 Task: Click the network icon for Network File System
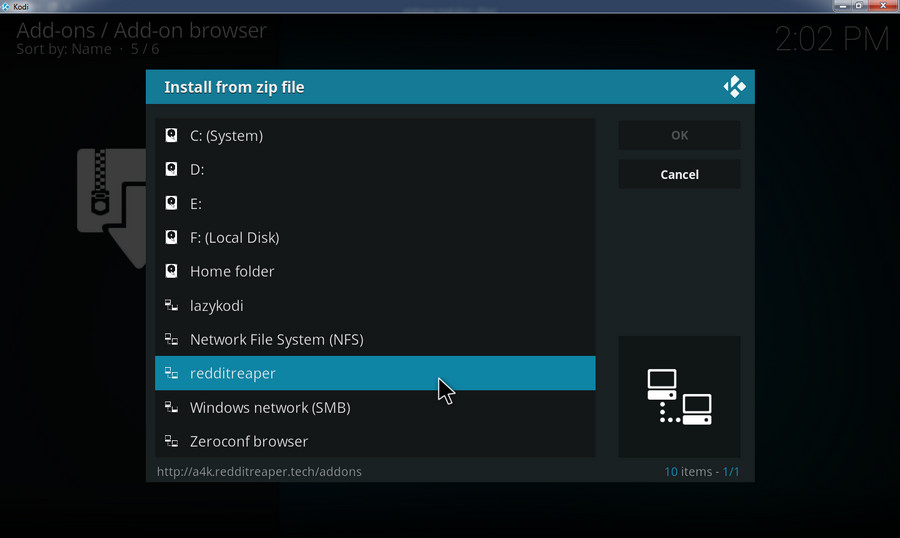171,340
